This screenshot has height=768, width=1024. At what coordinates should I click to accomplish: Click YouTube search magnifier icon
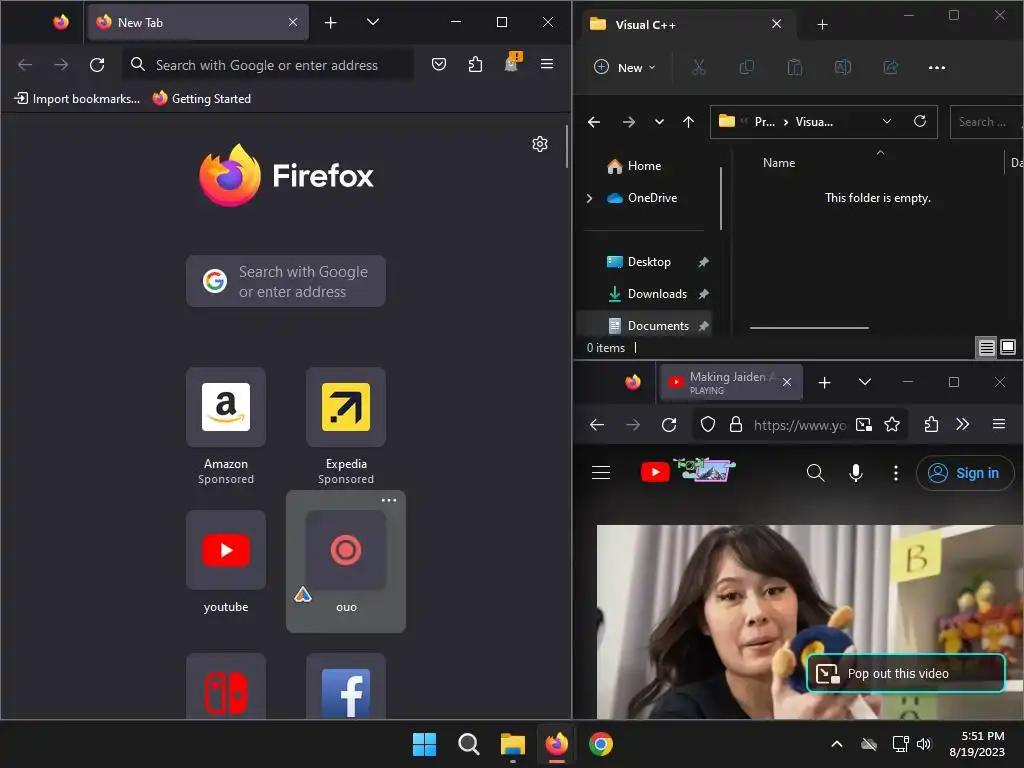(x=816, y=473)
